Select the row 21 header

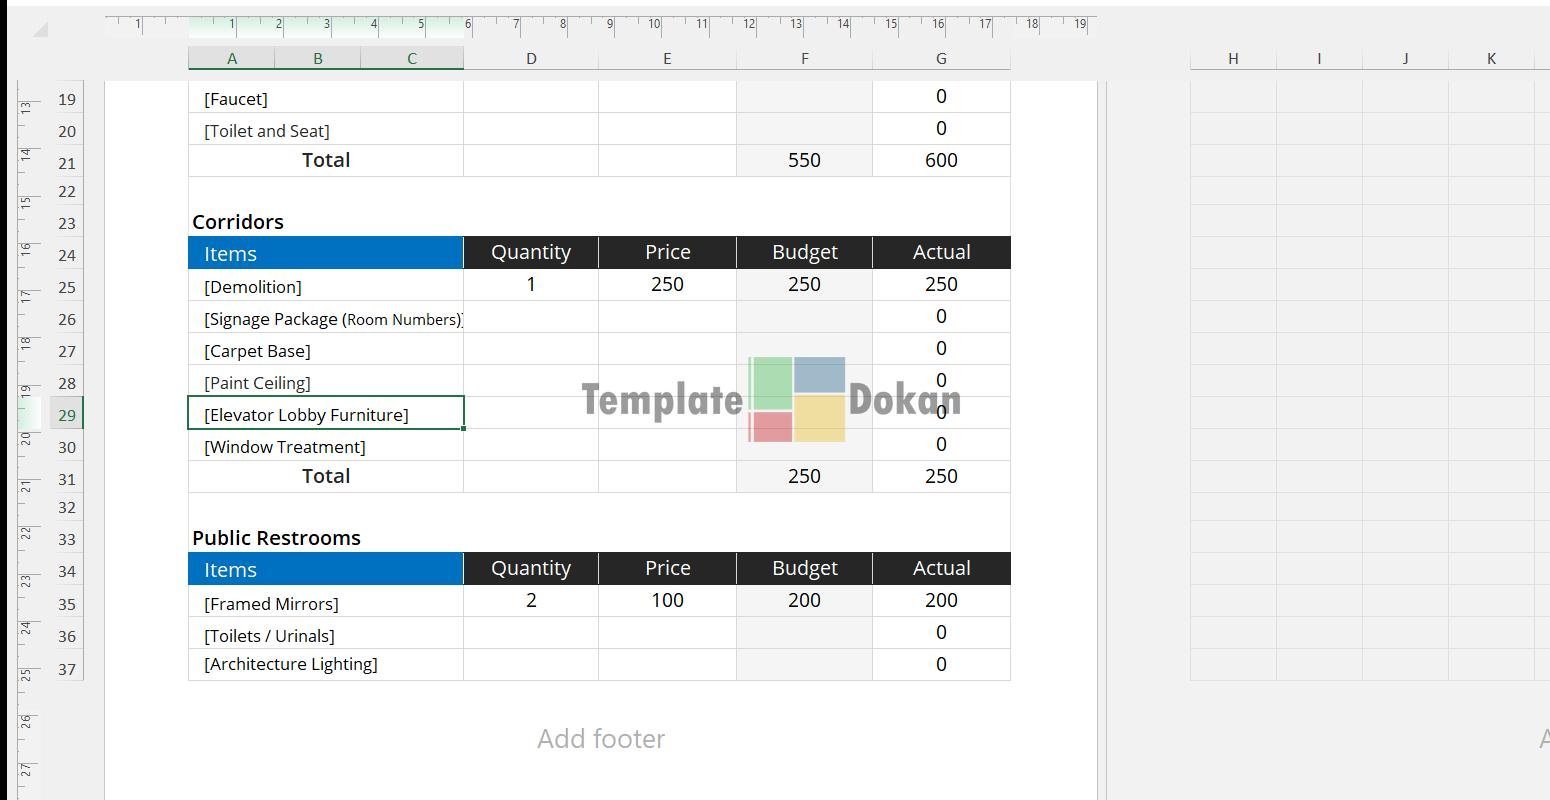[x=67, y=163]
